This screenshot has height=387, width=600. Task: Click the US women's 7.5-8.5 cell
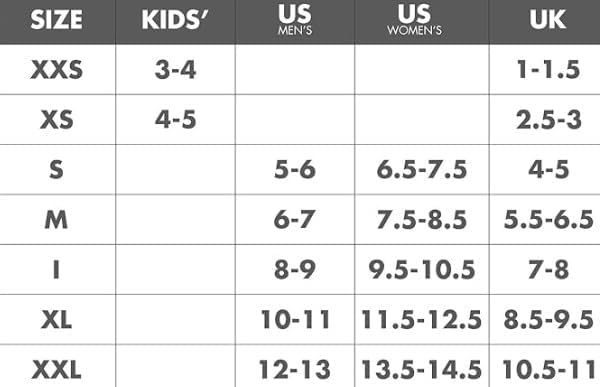(422, 220)
